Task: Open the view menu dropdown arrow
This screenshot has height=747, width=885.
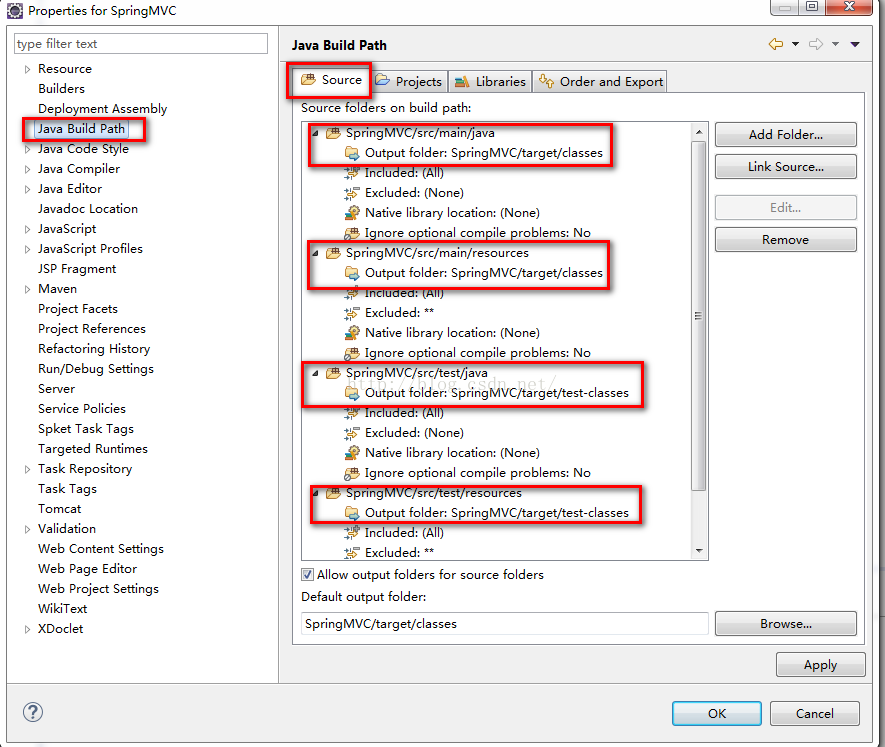Action: [855, 44]
